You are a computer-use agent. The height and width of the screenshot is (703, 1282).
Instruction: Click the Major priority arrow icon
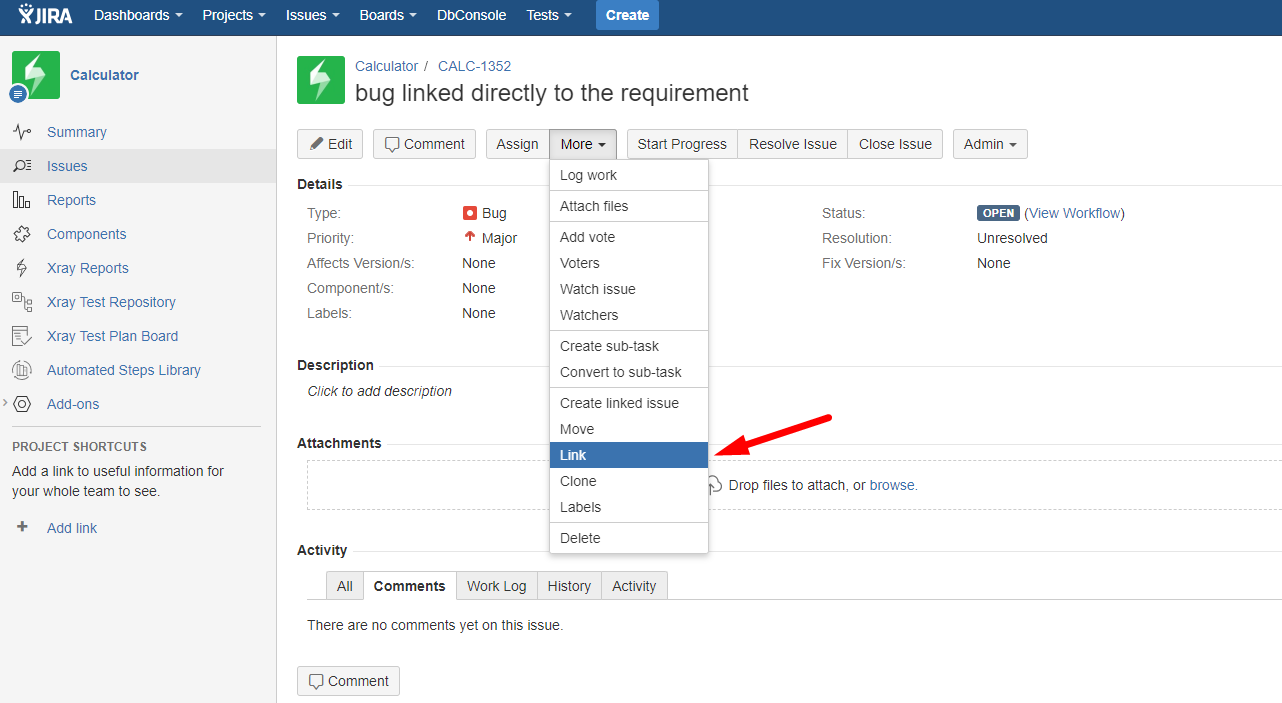(x=470, y=237)
